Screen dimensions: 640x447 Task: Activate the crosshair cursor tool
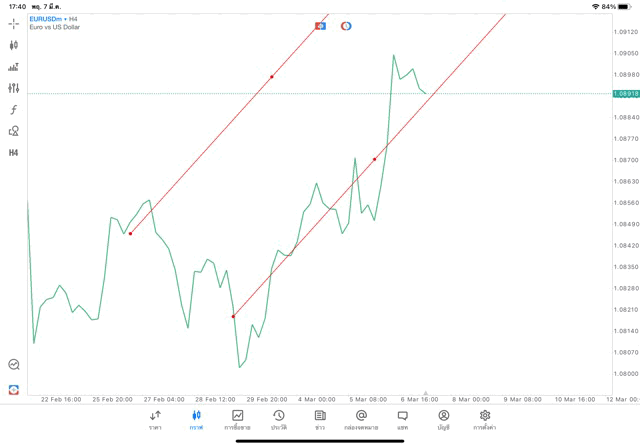click(x=13, y=23)
